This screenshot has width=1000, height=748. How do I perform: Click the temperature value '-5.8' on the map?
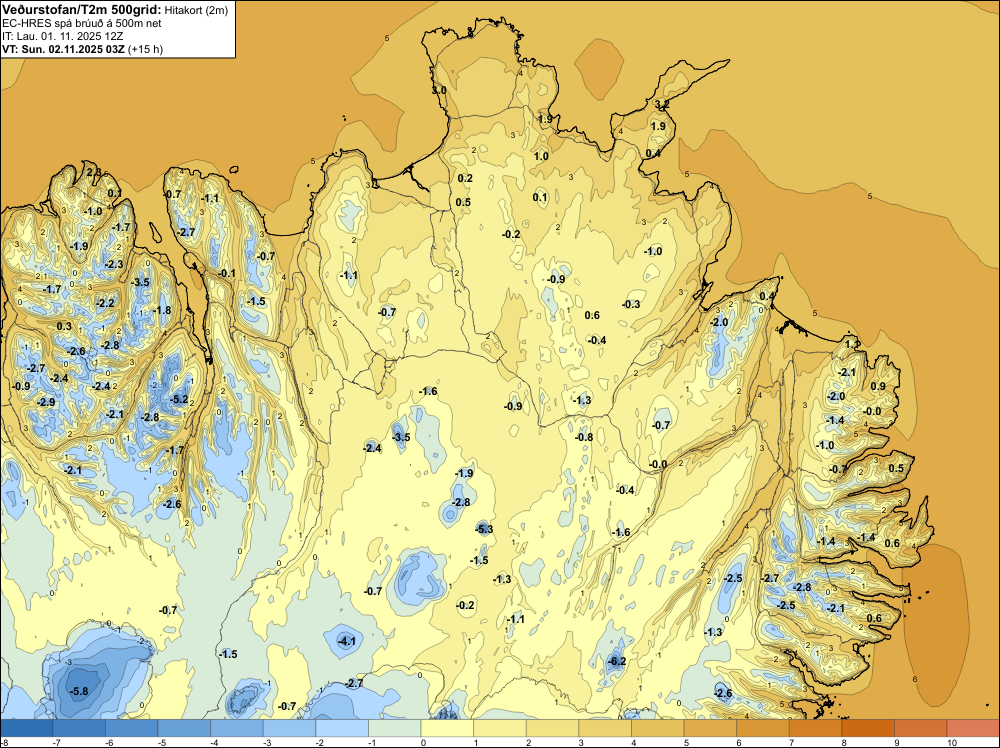pos(79,691)
